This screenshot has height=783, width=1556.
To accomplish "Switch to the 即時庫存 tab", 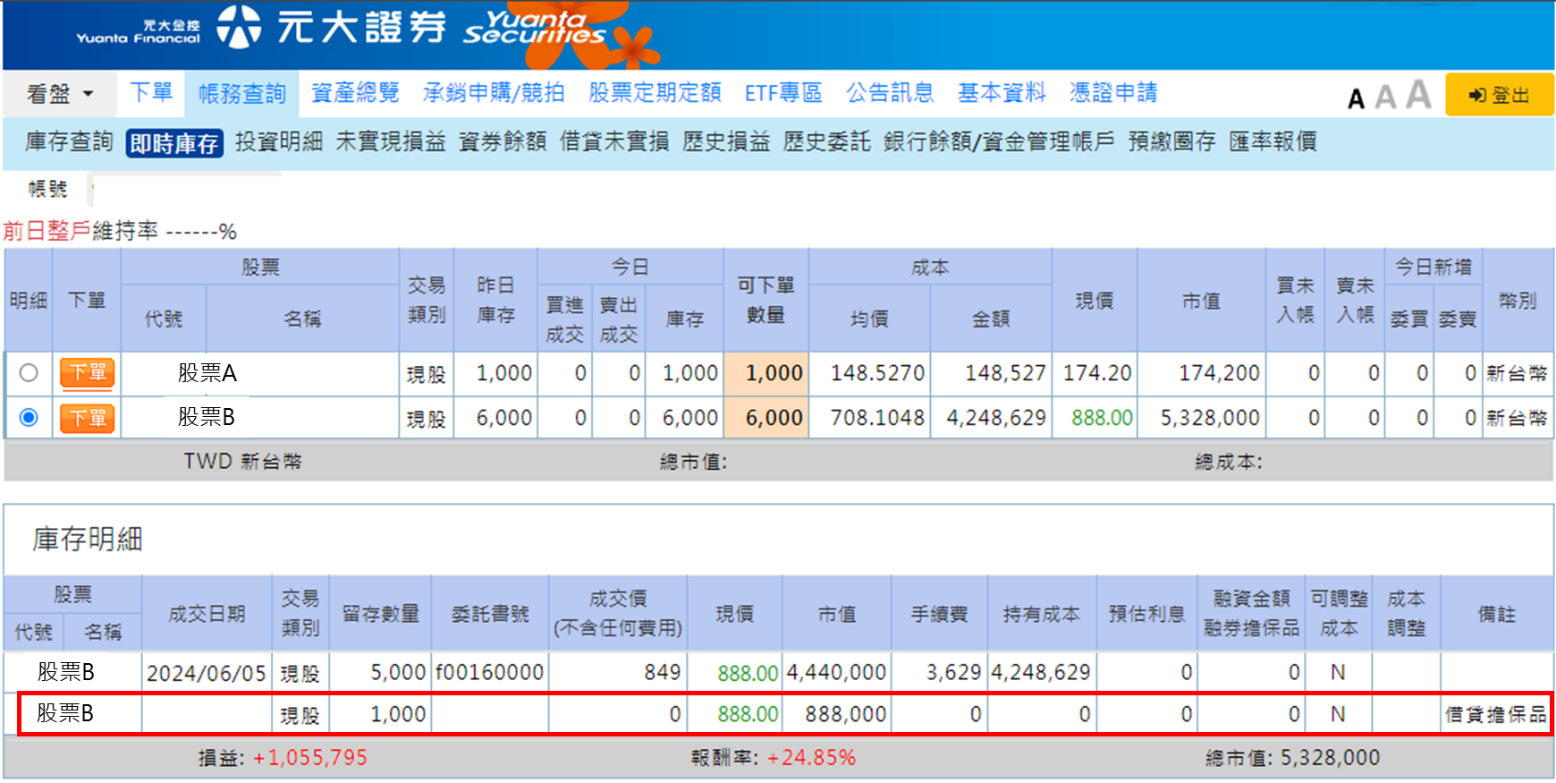I will 174,144.
